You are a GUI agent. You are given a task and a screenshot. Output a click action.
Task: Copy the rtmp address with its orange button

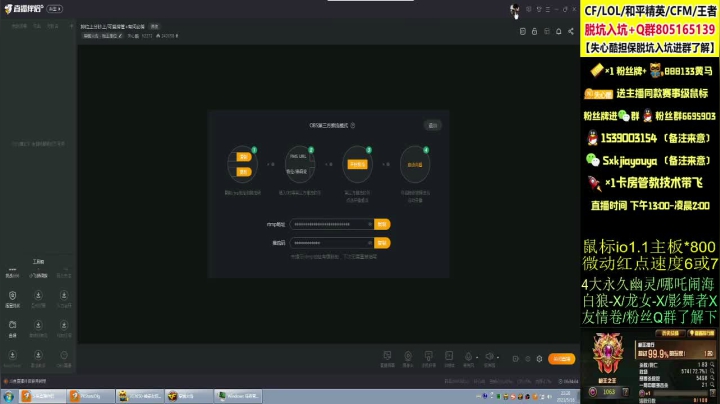tap(382, 224)
